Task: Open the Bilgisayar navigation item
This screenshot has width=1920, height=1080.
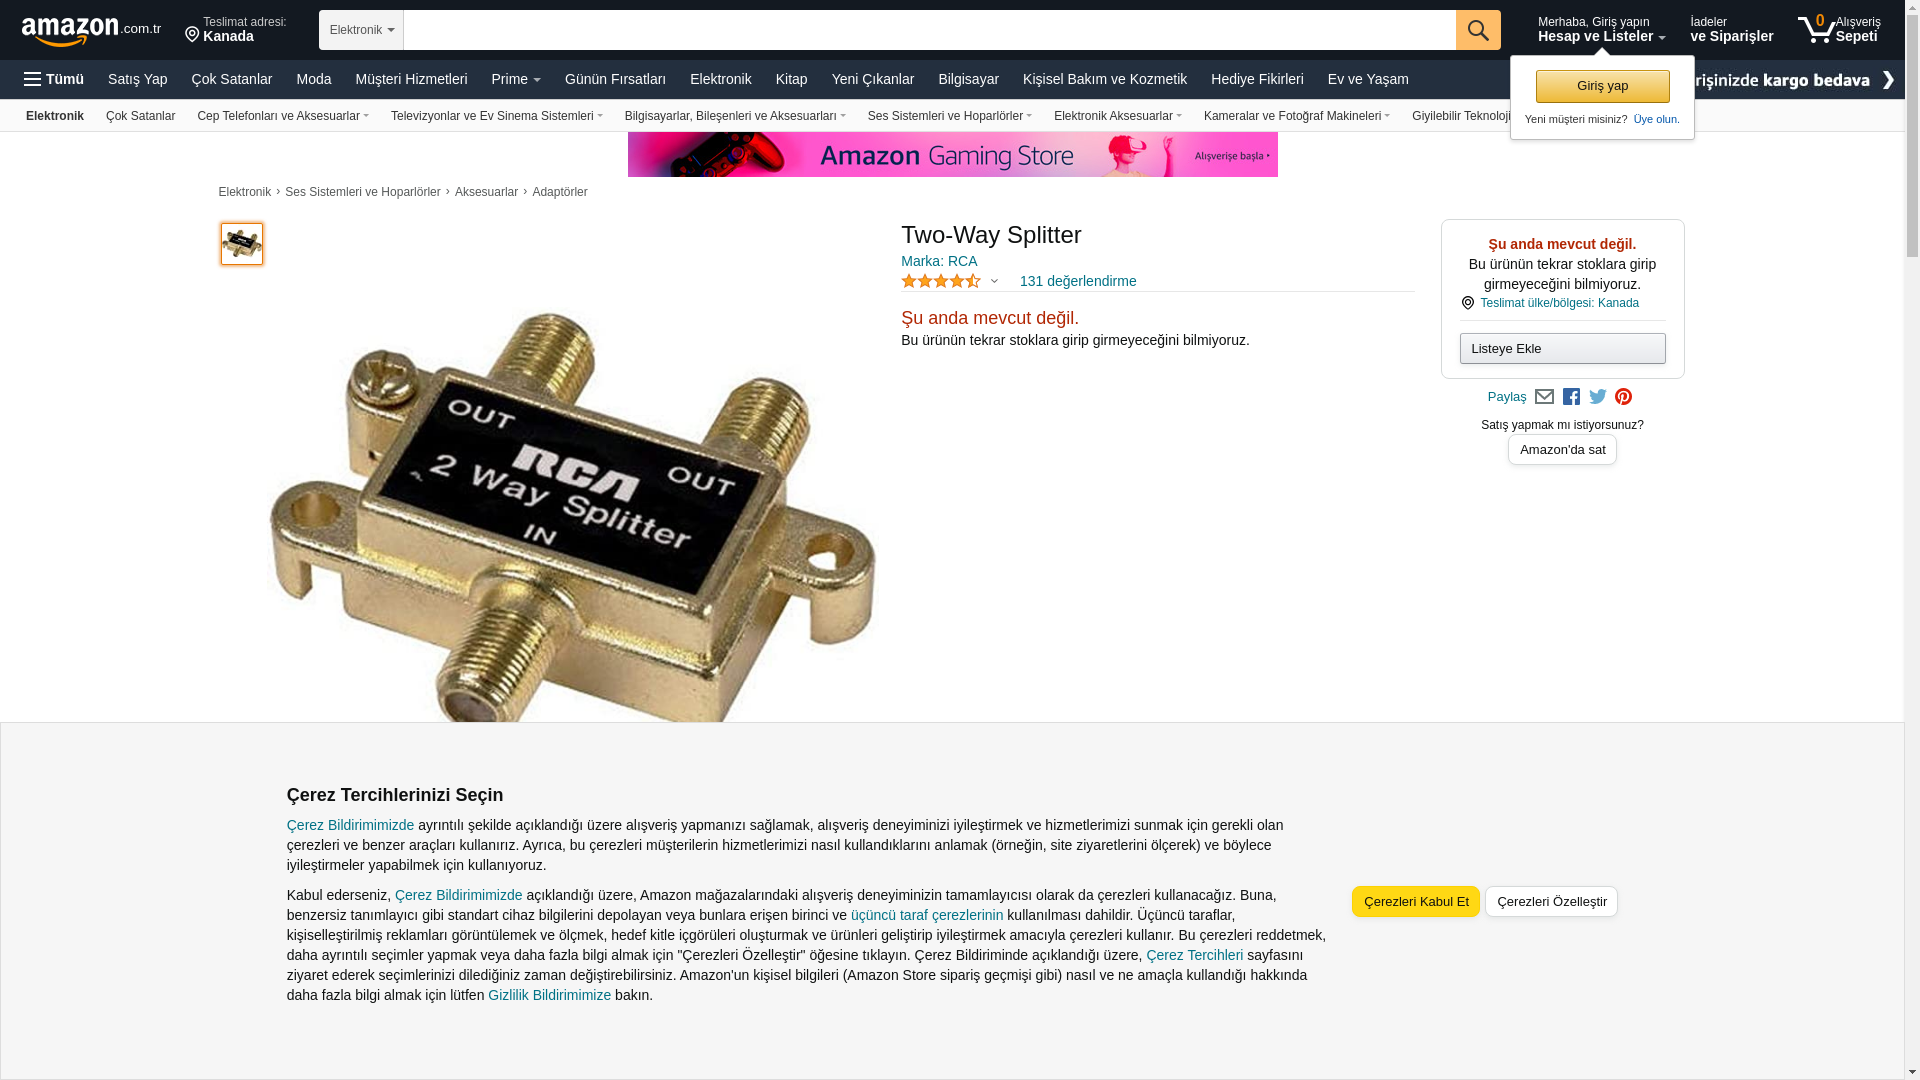Action: point(968,79)
